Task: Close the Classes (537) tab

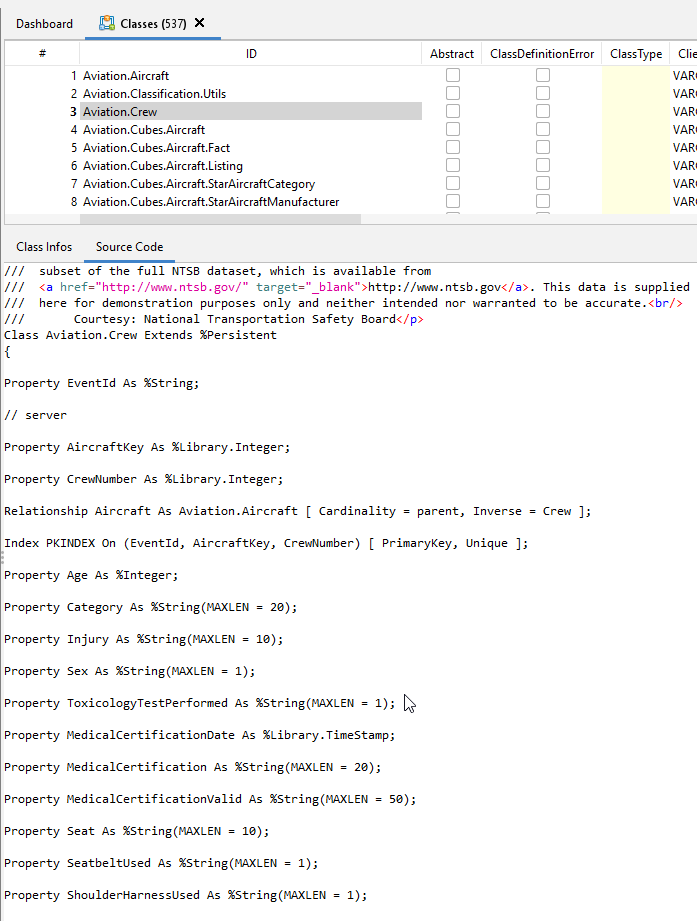Action: pos(200,23)
